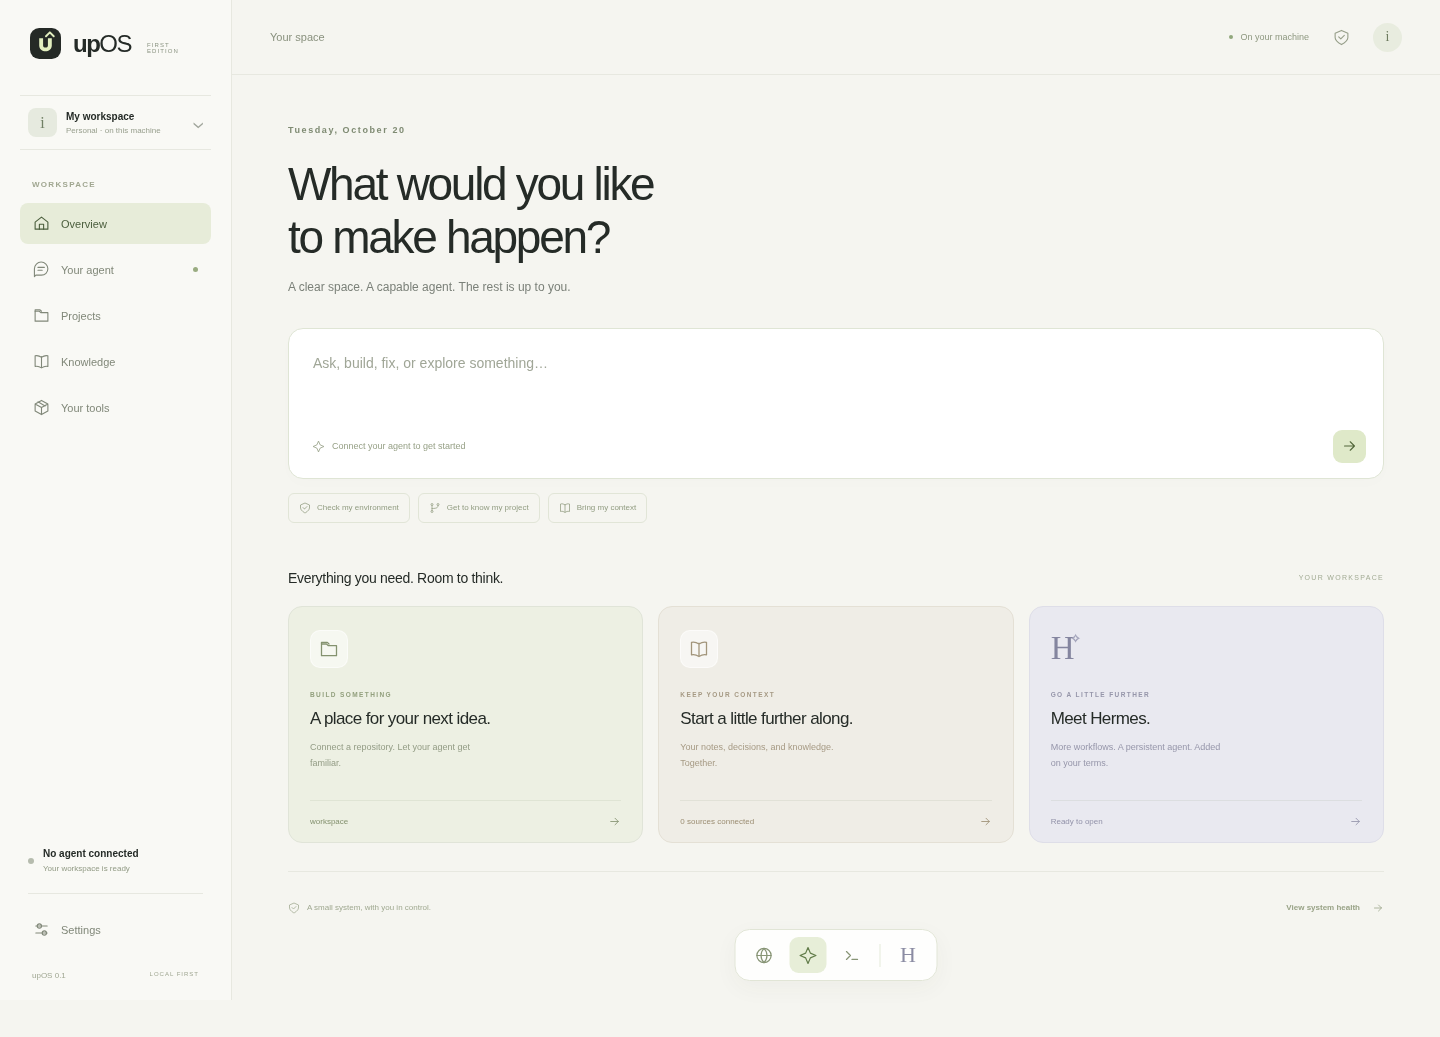Click the shield icon in top bar

1342,37
